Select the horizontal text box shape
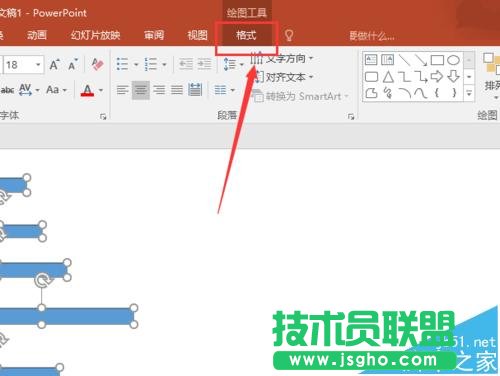 point(371,60)
